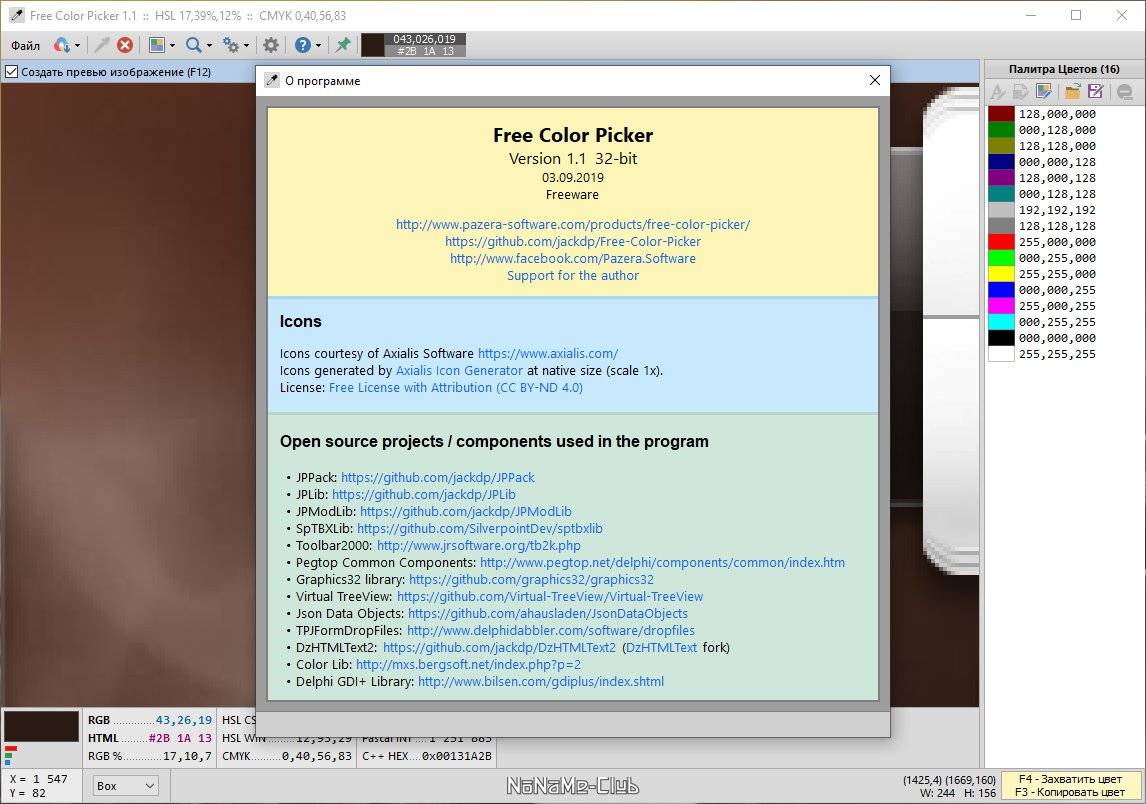Click the open palette folder icon
Screen dimensions: 1146x804
point(1072,91)
